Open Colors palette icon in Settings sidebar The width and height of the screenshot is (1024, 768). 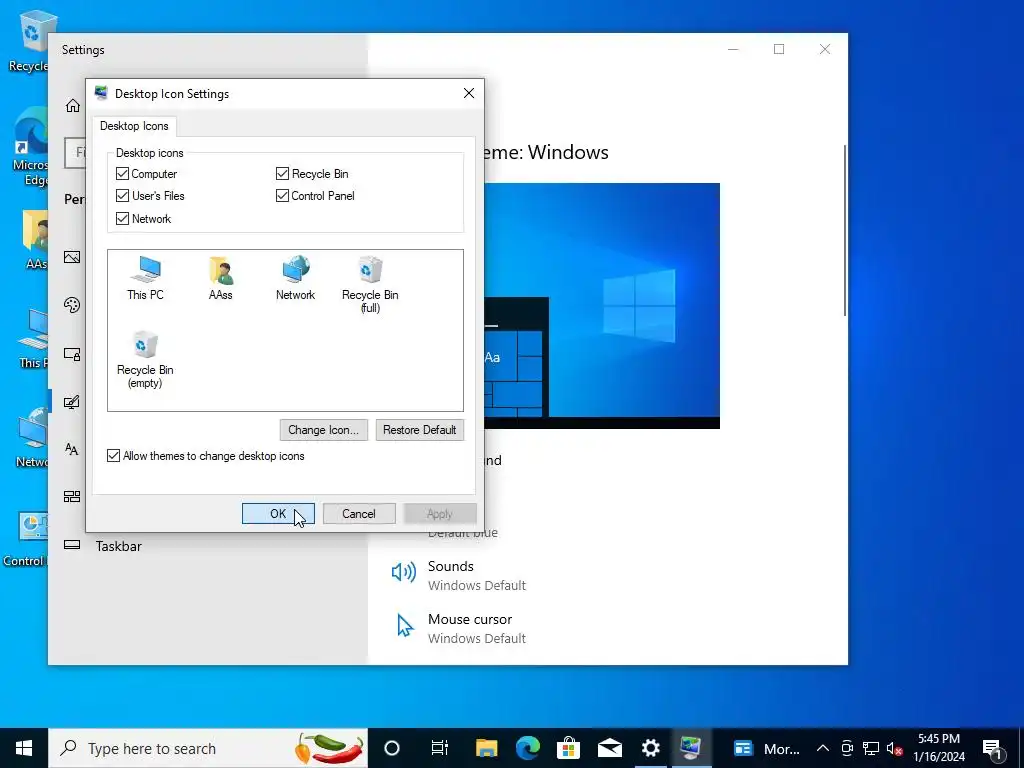(72, 305)
